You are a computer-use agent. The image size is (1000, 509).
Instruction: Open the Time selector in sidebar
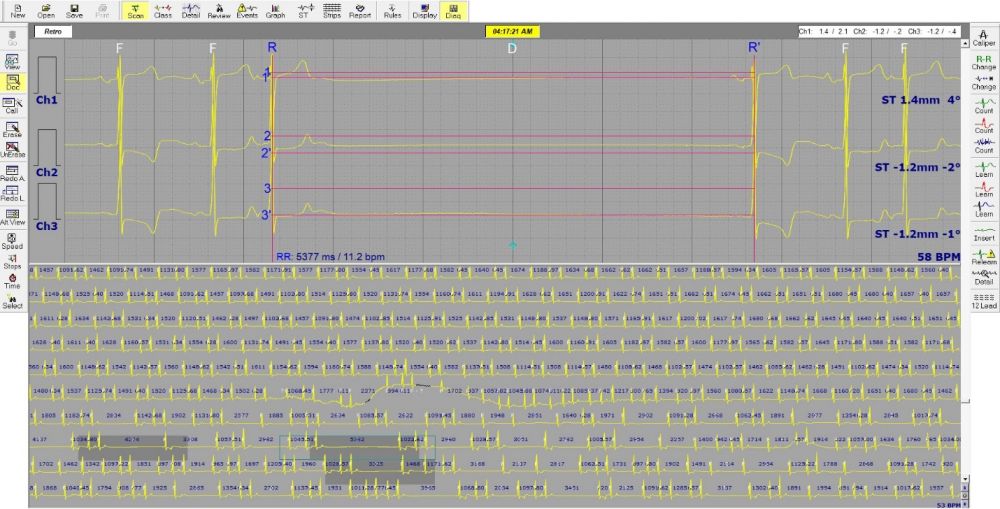coord(12,281)
